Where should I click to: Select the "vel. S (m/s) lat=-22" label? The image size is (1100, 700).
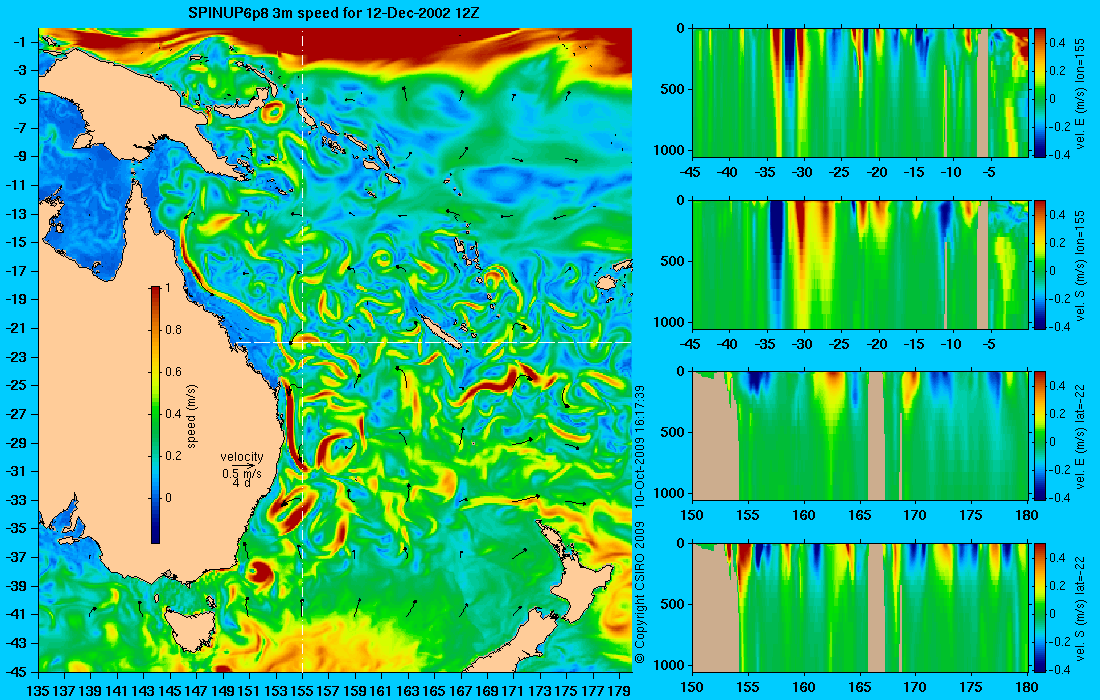1081,608
